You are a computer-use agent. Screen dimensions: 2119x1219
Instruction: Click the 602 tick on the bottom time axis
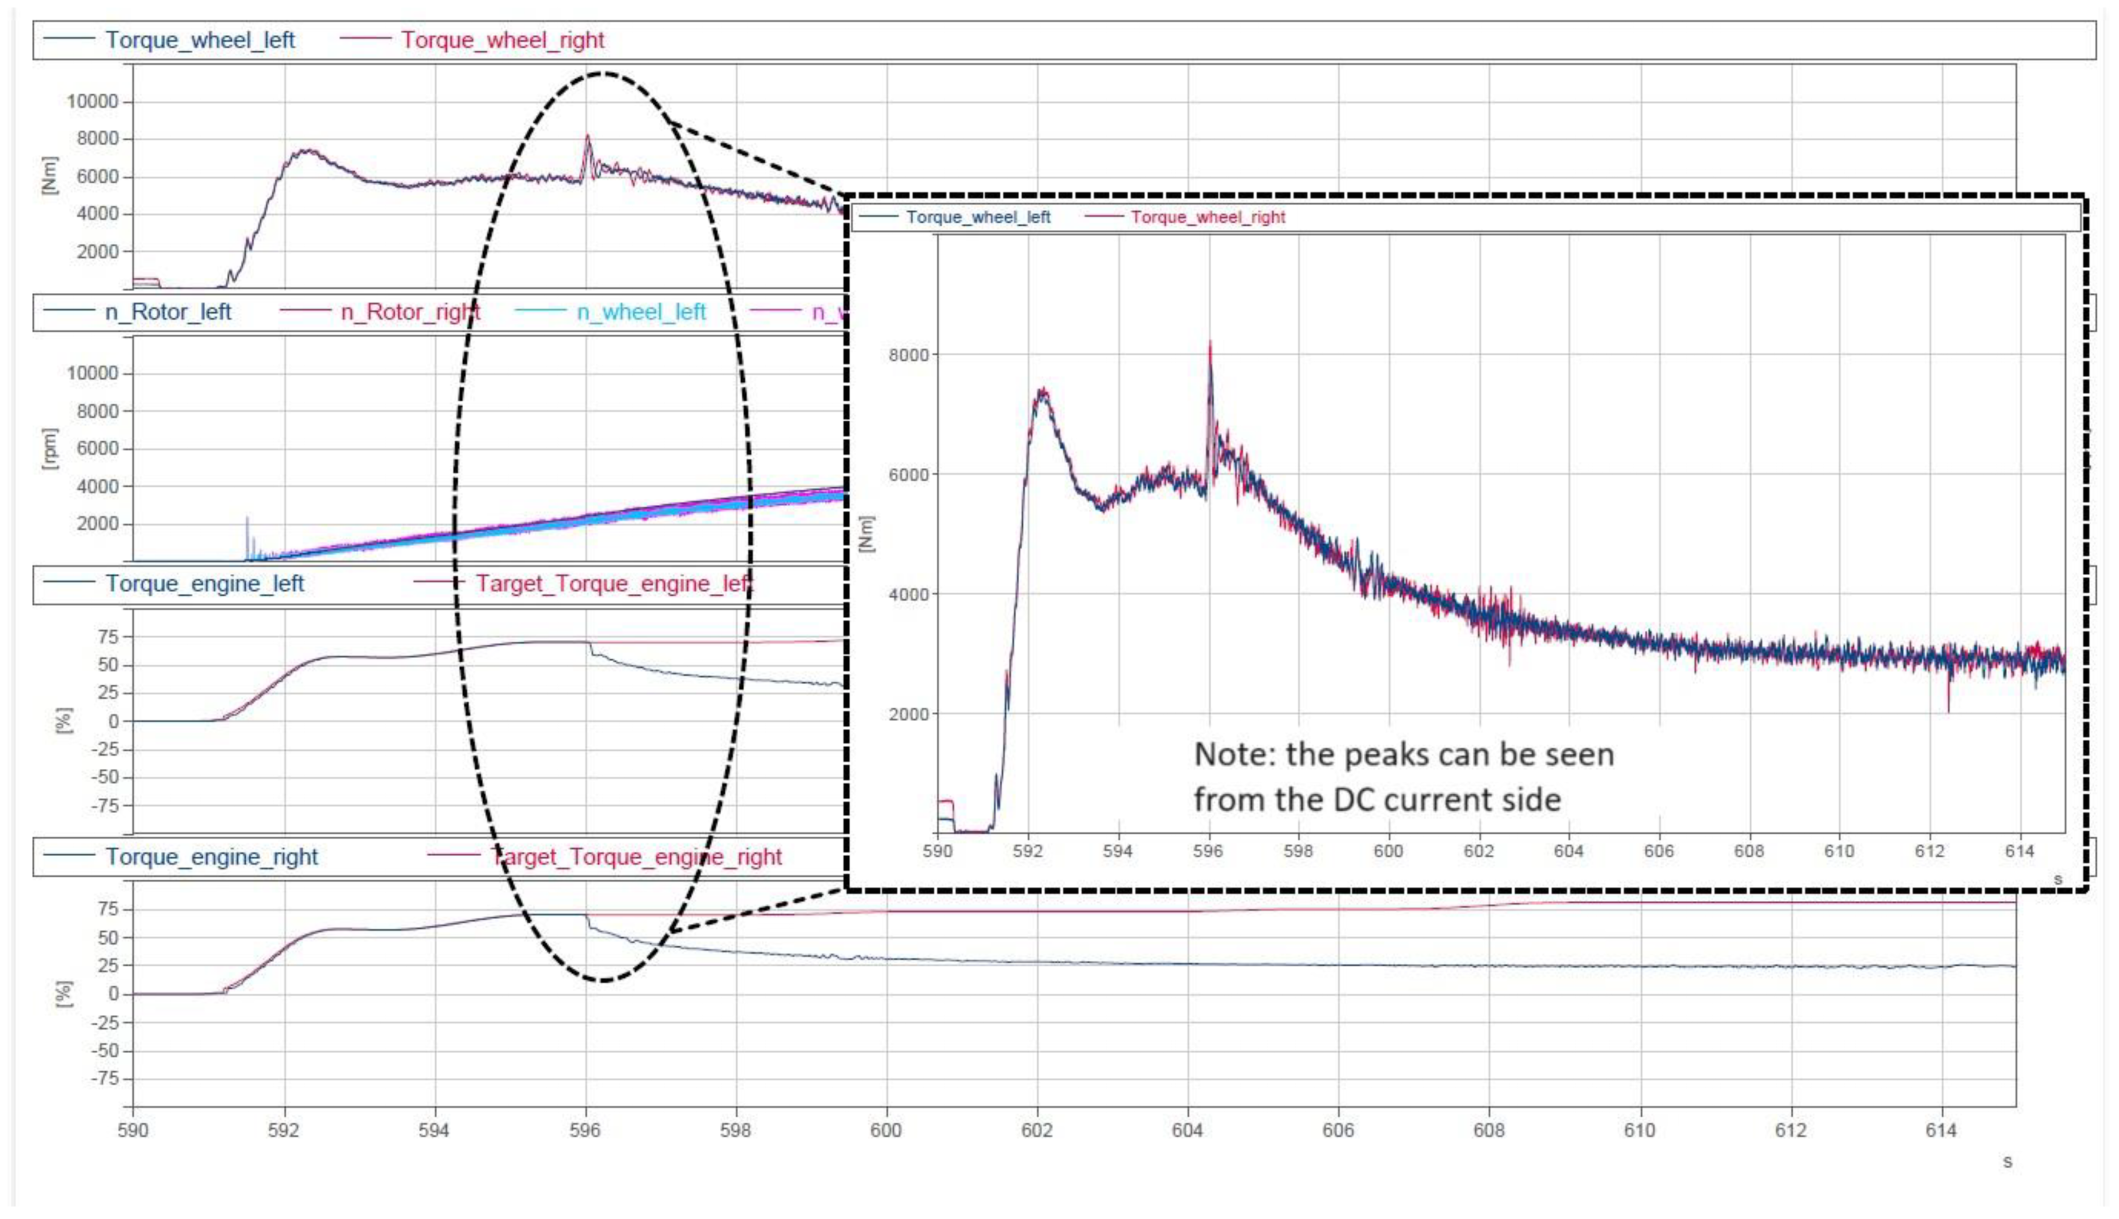(1037, 1130)
